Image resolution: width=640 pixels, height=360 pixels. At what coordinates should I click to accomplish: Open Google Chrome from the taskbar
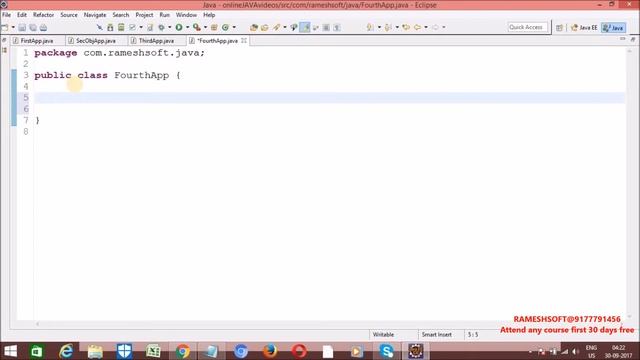[182, 351]
